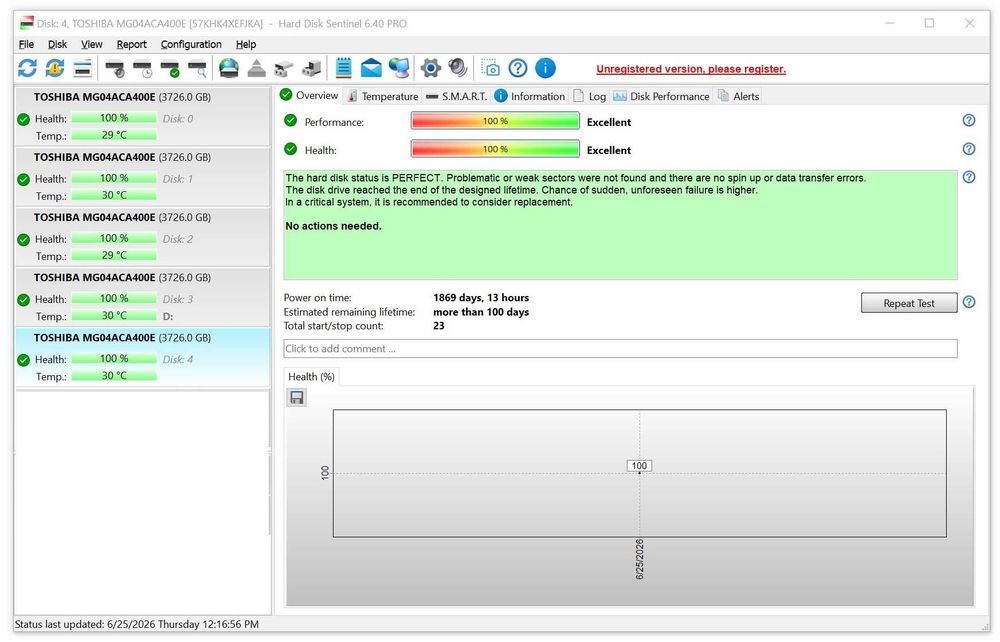1000x642 pixels.
Task: Switch to the Information tab
Action: pyautogui.click(x=530, y=96)
